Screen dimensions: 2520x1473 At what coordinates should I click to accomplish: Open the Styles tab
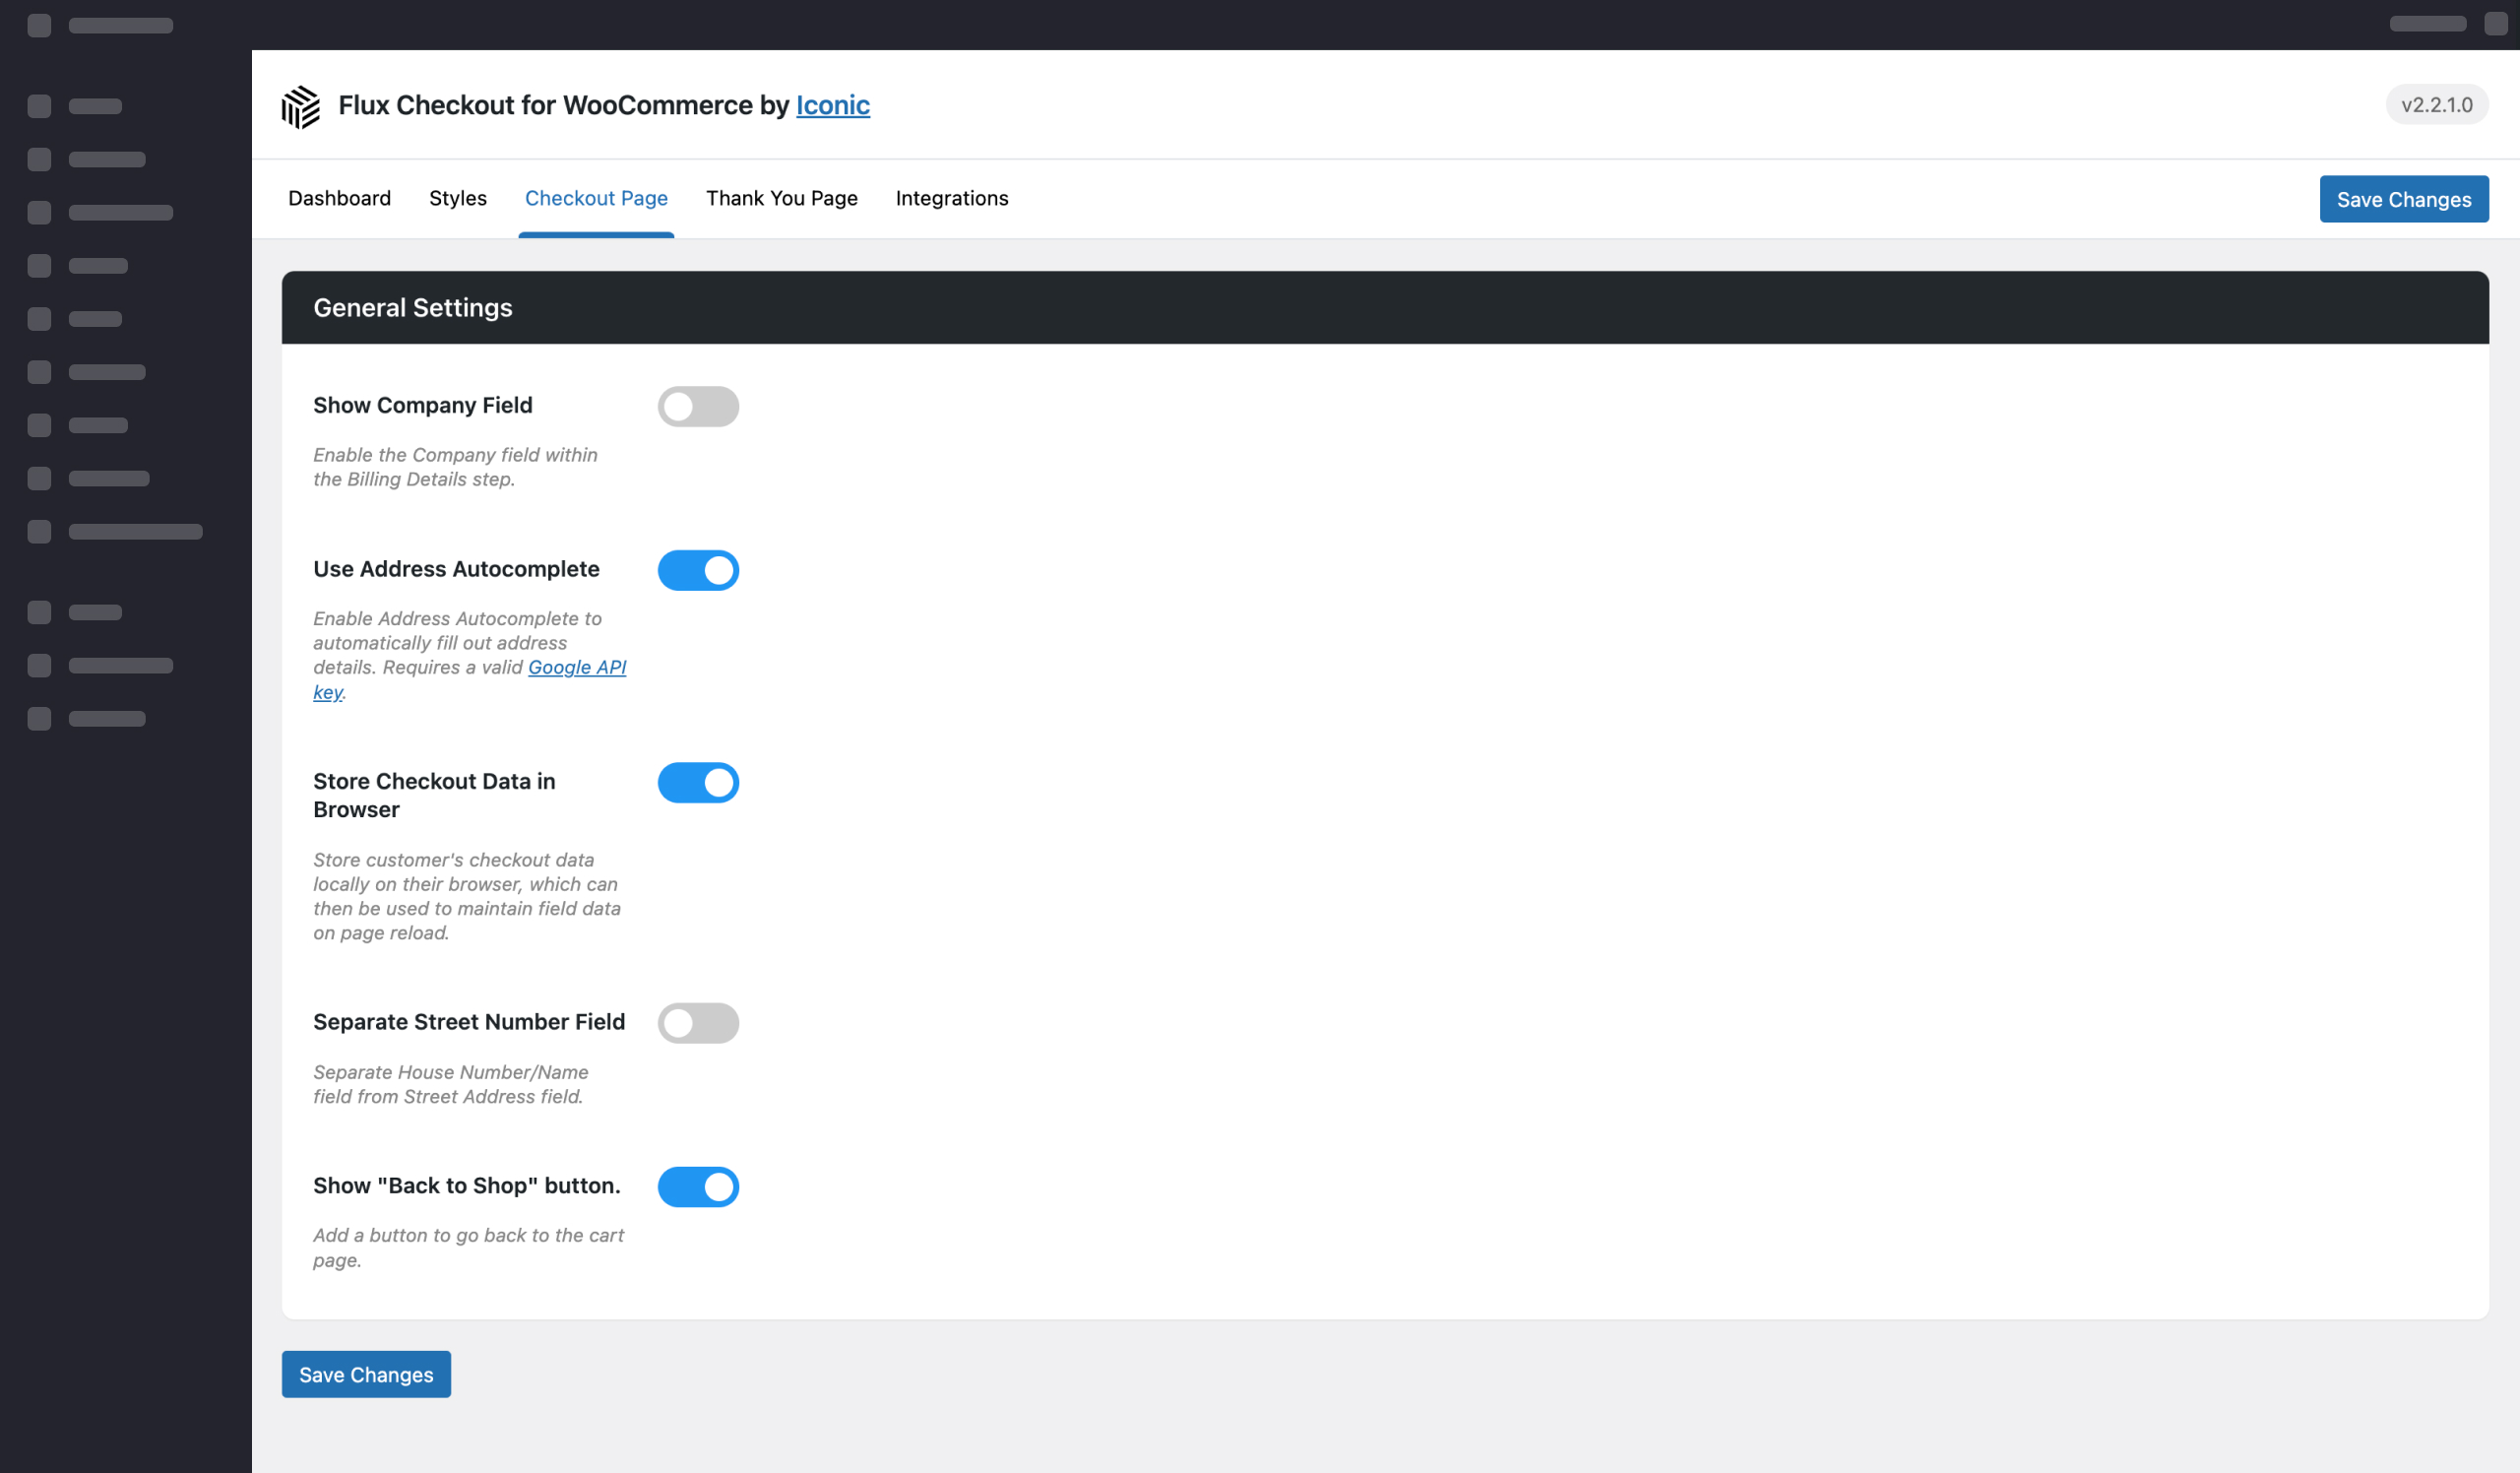[457, 198]
